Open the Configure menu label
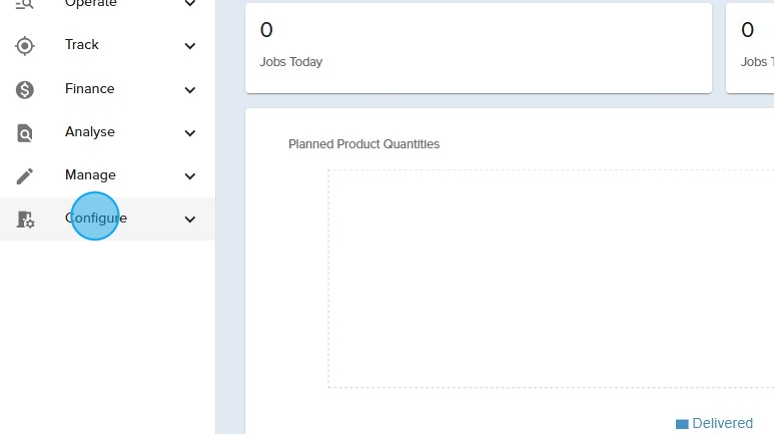The image size is (774, 434). [x=96, y=218]
